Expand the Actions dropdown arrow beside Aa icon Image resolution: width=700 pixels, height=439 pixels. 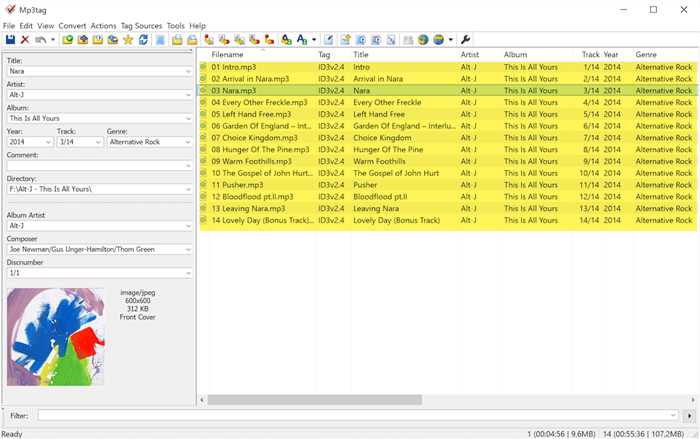314,40
